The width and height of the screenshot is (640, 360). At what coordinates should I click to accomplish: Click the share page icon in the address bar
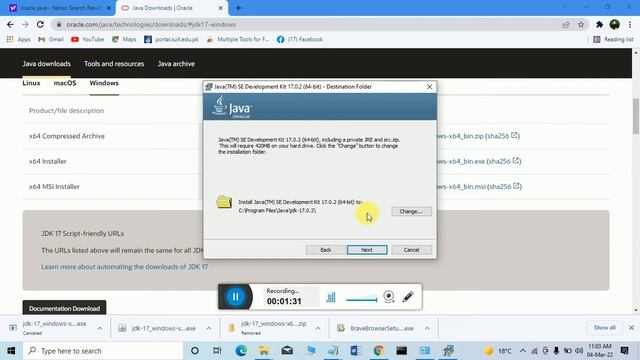(566, 24)
